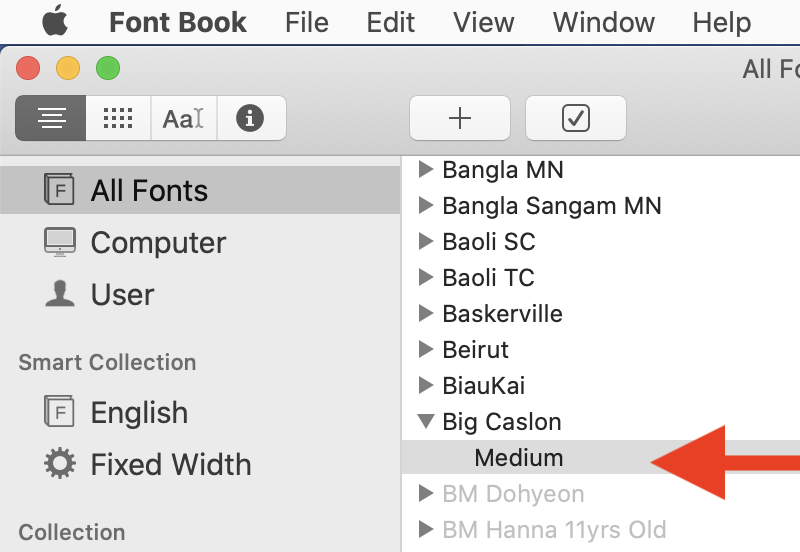
Task: Expand the Baskerville font family
Action: coord(426,313)
